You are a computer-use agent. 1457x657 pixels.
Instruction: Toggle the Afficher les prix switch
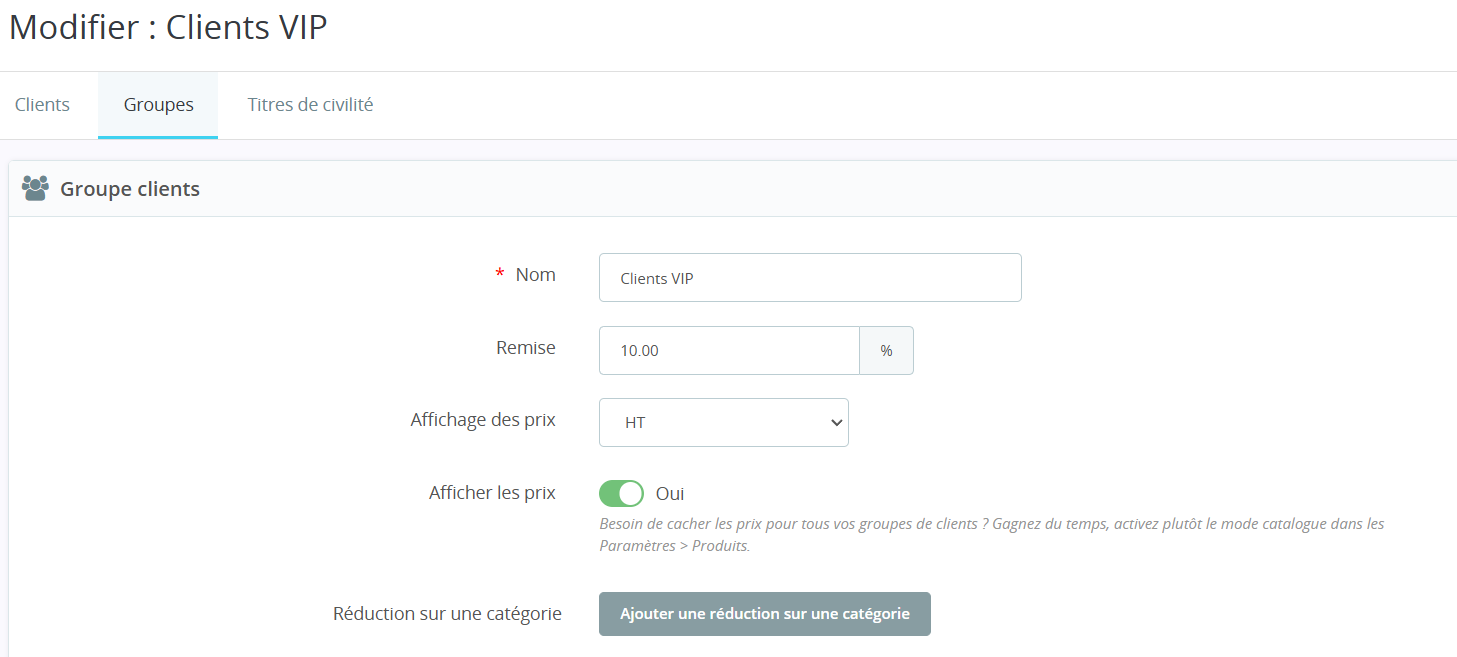point(621,494)
